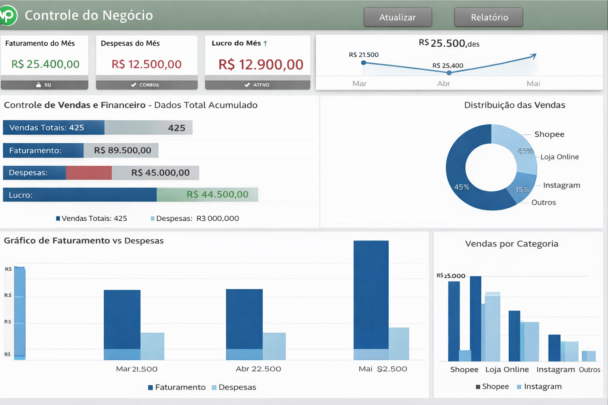Click the green logo icon in header
This screenshot has width=608, height=405.
coord(8,16)
